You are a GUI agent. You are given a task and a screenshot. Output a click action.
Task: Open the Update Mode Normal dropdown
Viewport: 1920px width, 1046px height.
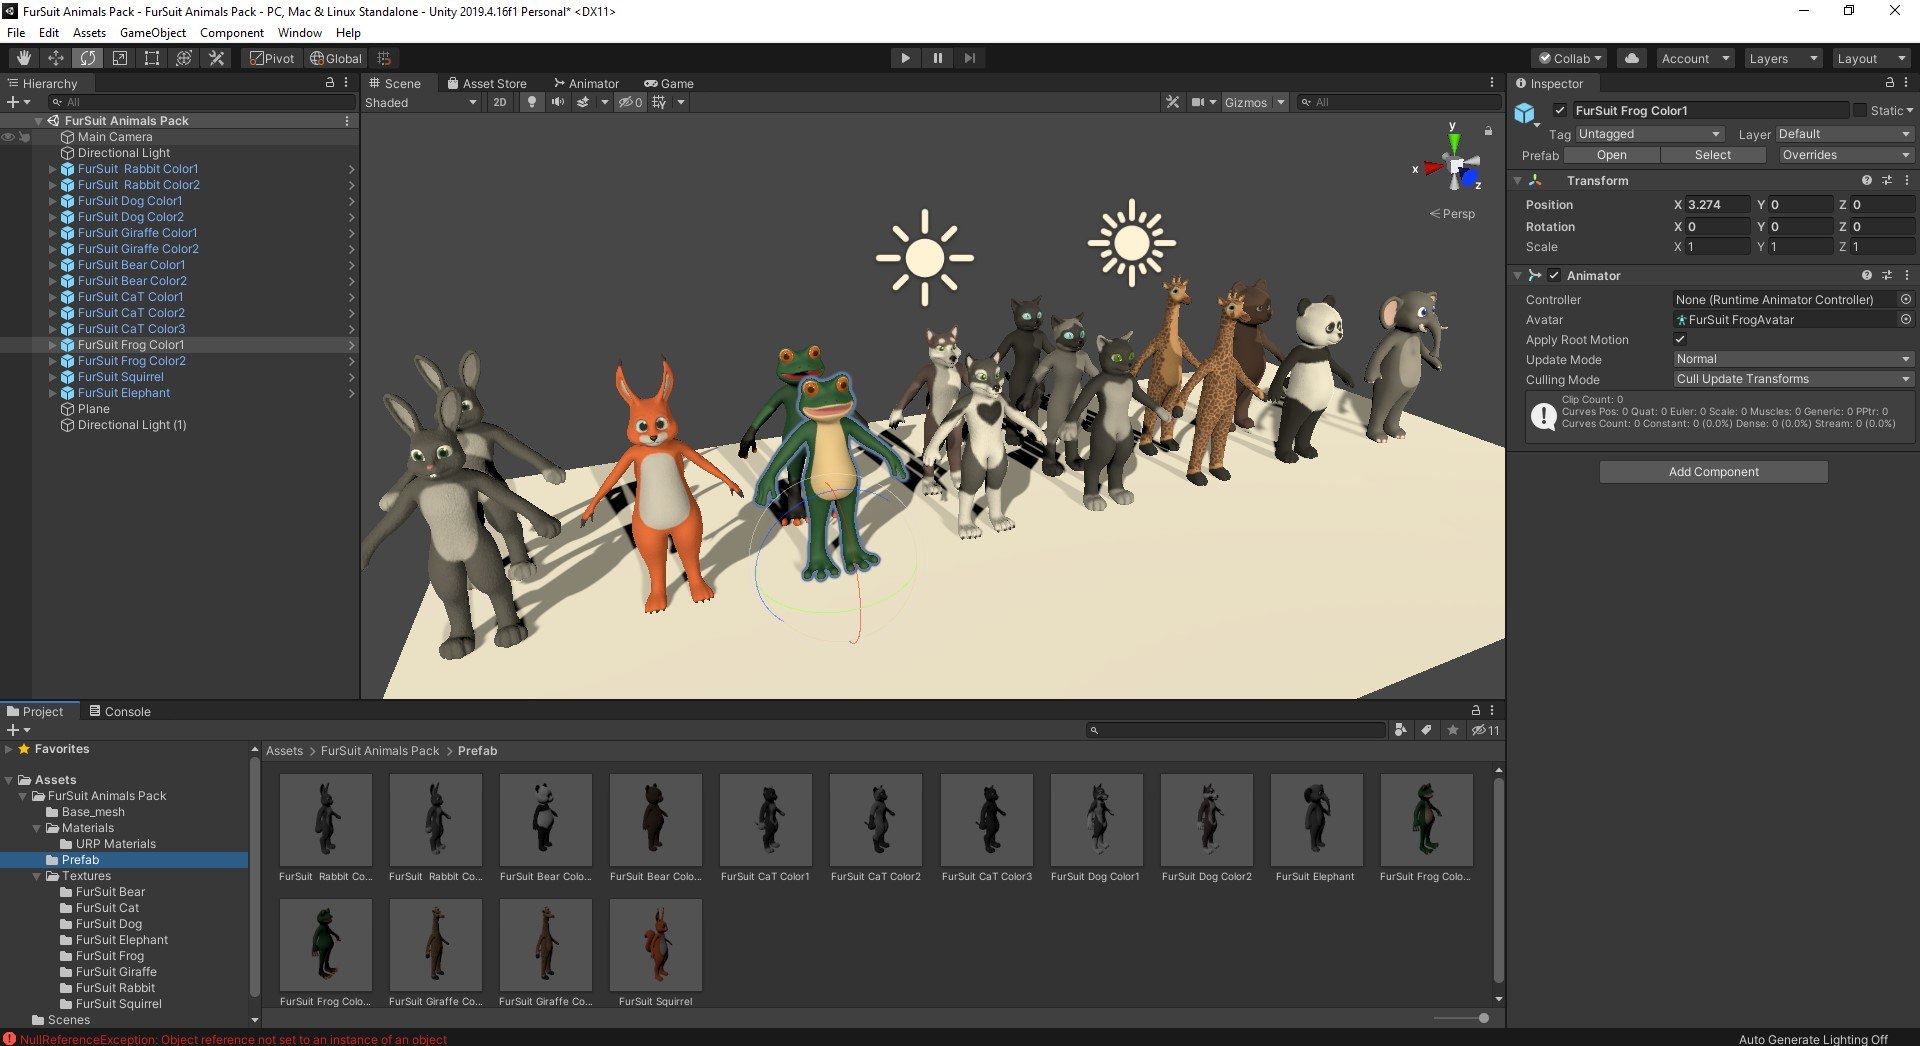point(1793,359)
